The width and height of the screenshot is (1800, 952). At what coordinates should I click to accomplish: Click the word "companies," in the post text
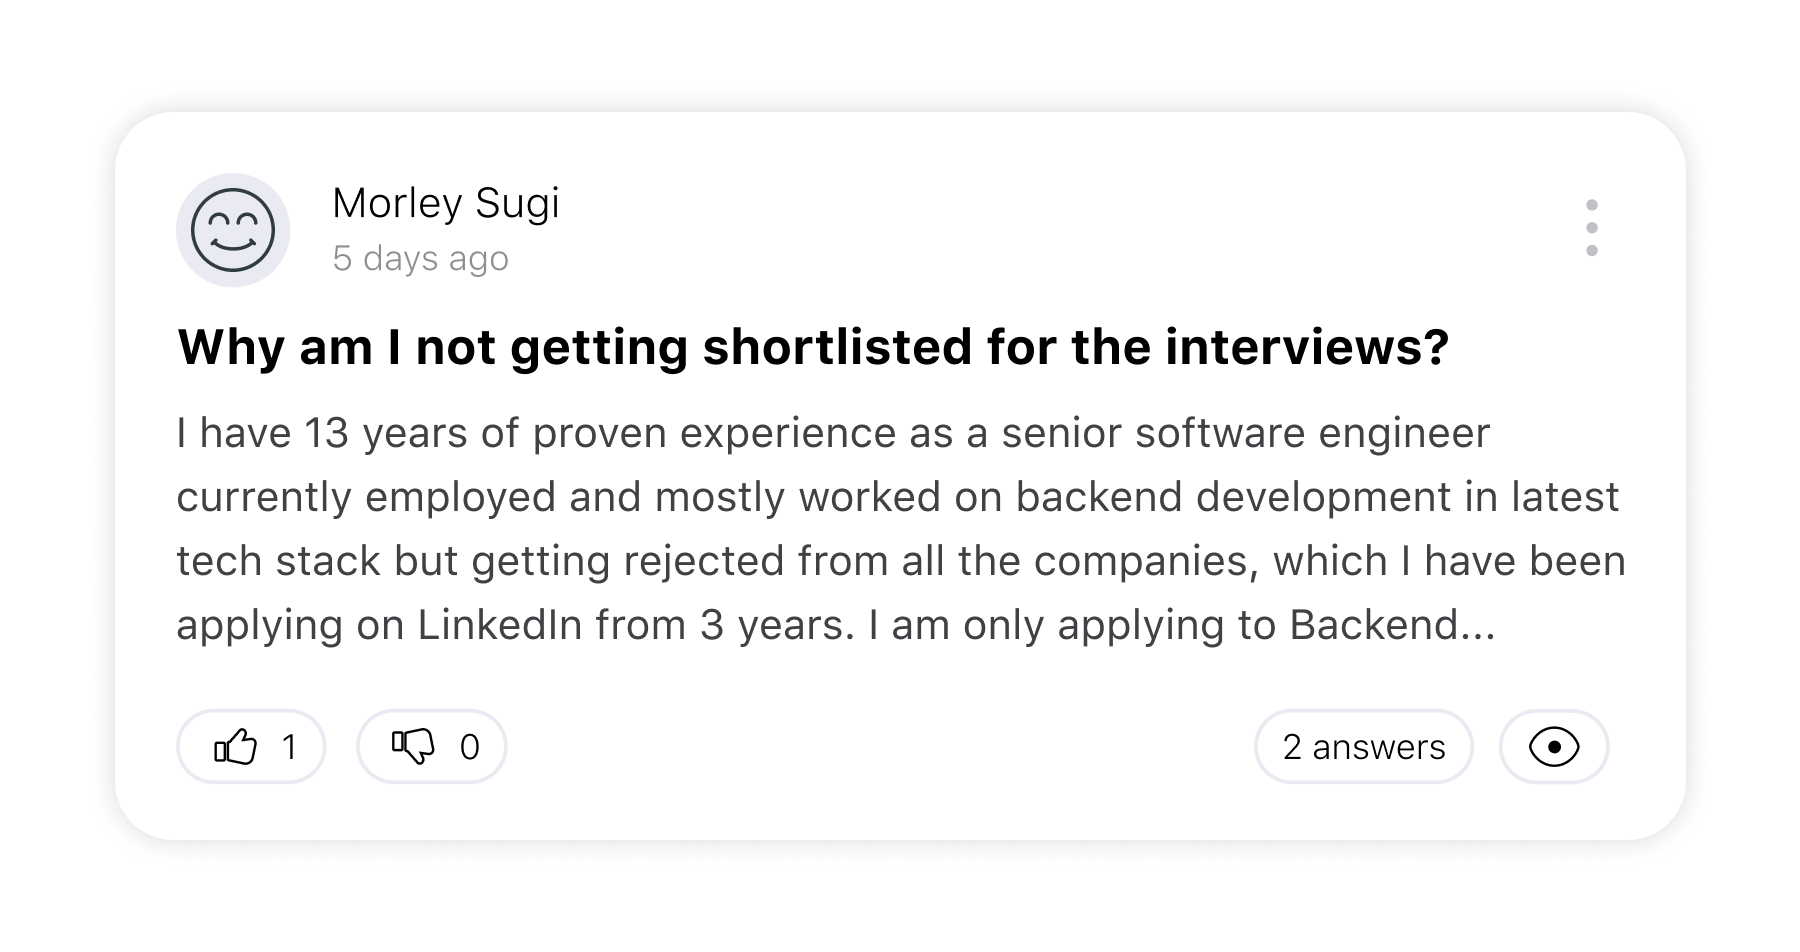click(1146, 561)
